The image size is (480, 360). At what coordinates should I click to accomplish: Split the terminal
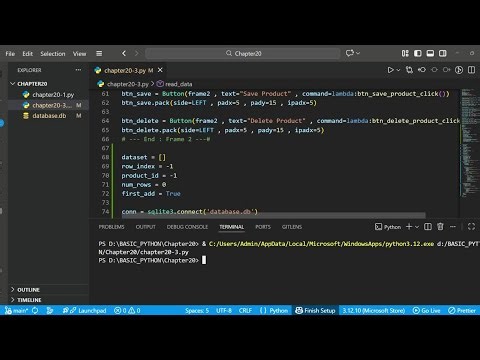(x=428, y=227)
